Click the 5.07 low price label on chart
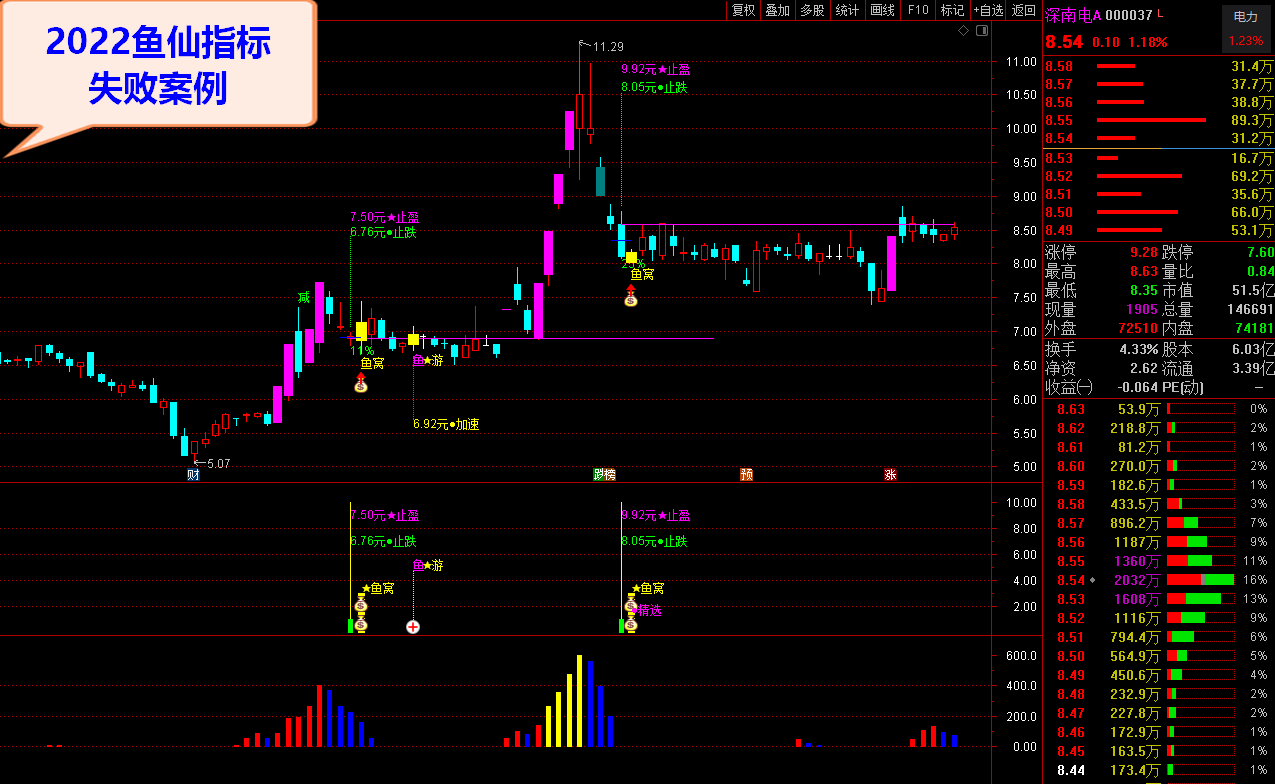The height and width of the screenshot is (784, 1275). click(x=220, y=464)
